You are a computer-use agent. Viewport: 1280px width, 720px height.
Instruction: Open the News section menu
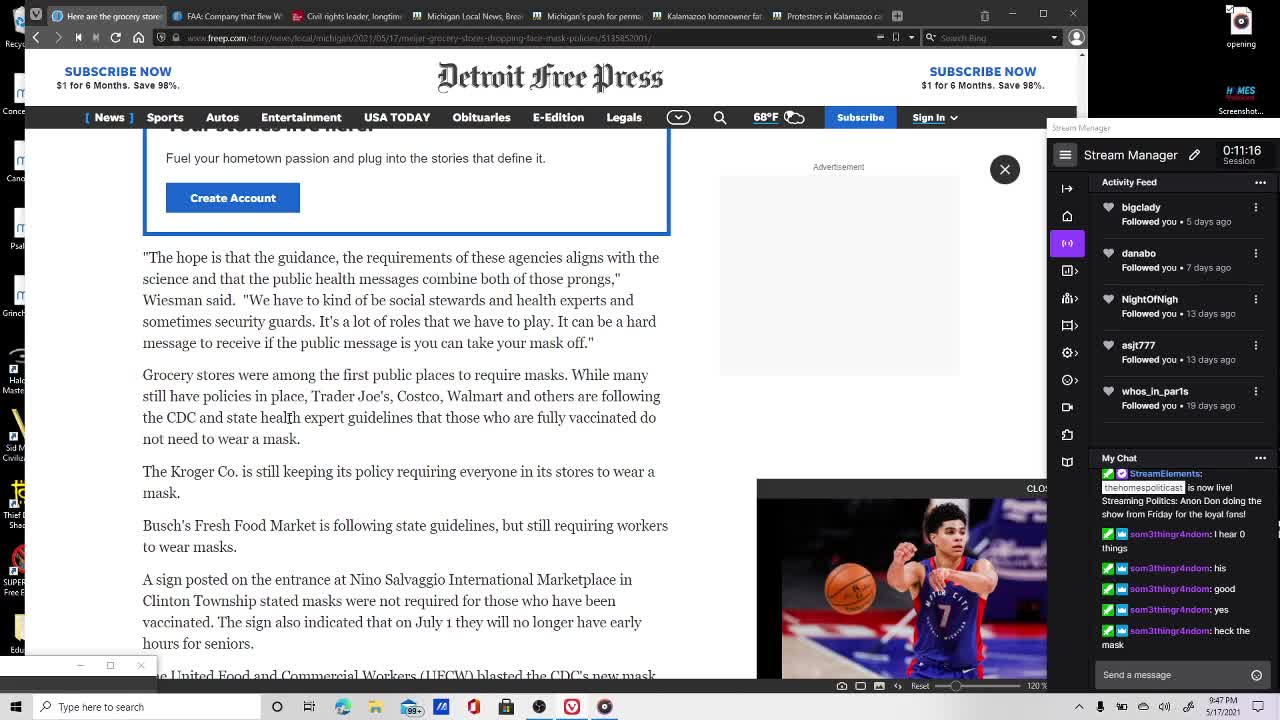(x=109, y=118)
